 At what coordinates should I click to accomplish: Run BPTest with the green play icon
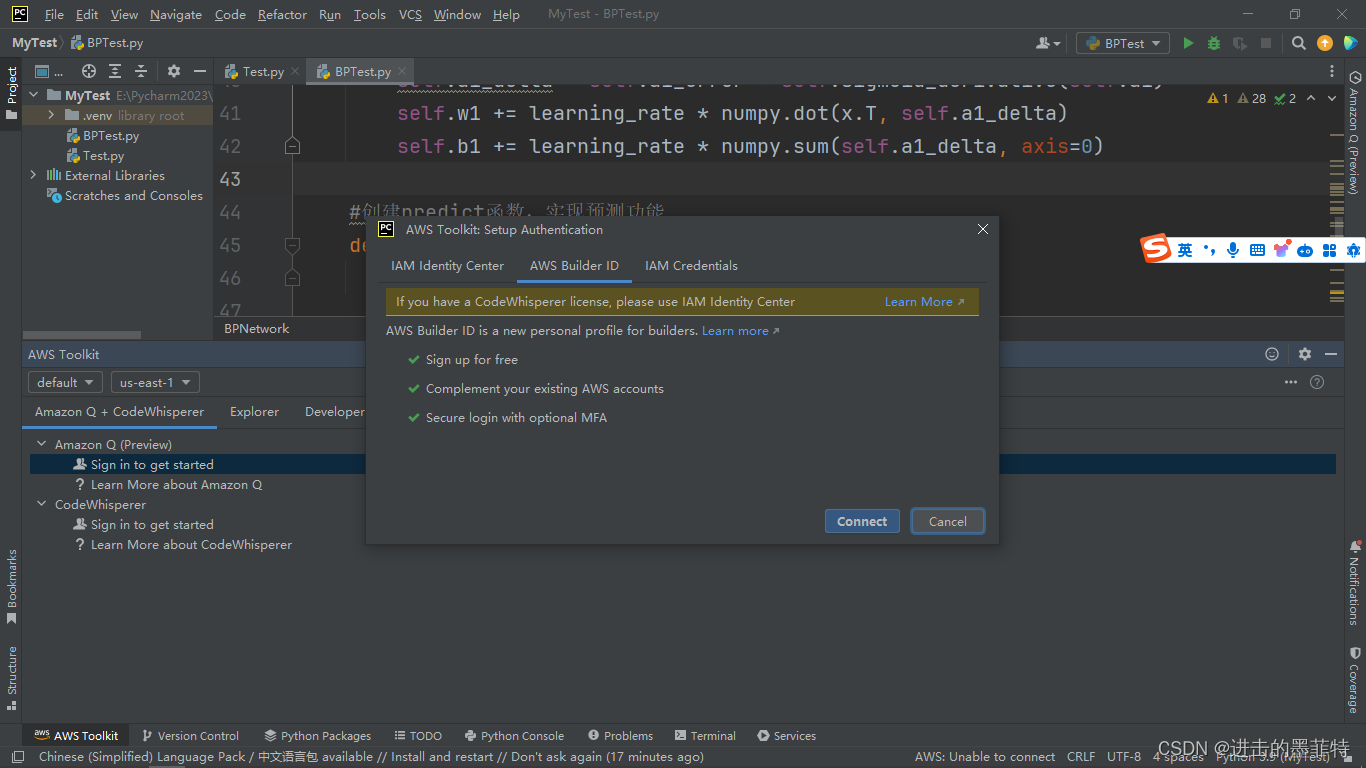tap(1188, 43)
